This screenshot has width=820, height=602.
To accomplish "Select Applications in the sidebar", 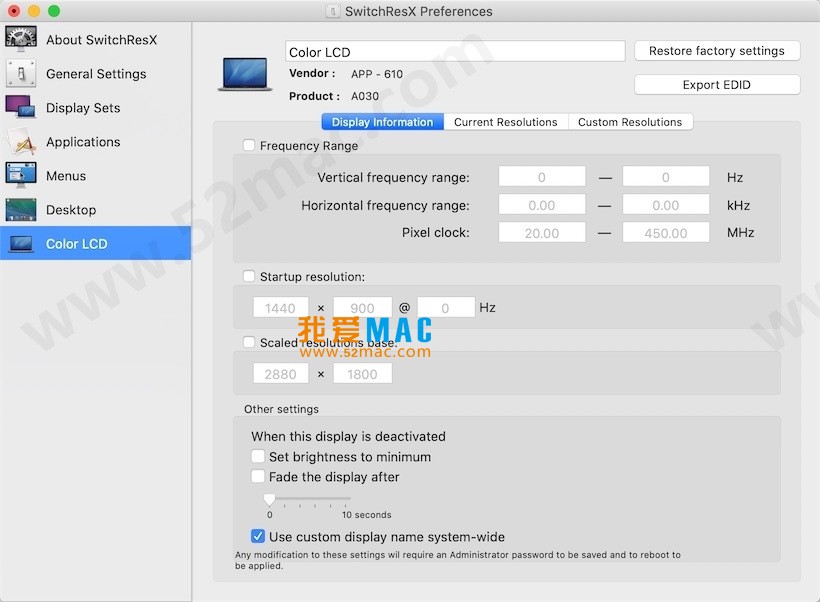I will click(83, 142).
